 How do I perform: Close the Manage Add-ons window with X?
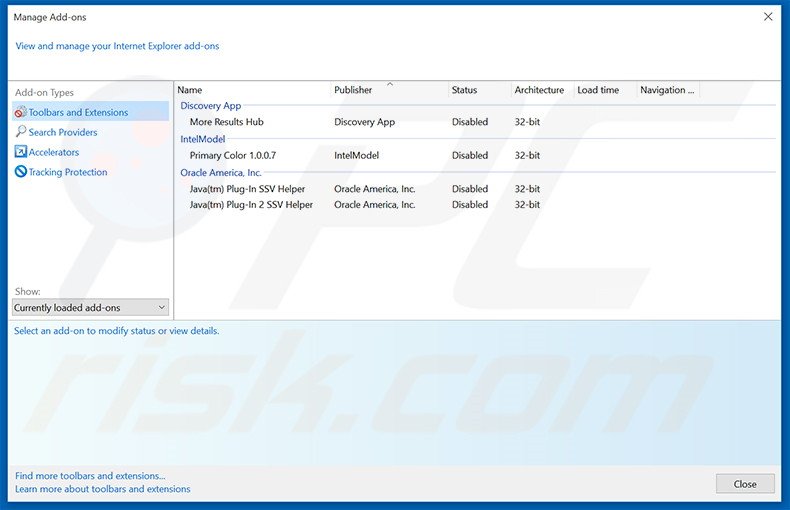tap(768, 17)
